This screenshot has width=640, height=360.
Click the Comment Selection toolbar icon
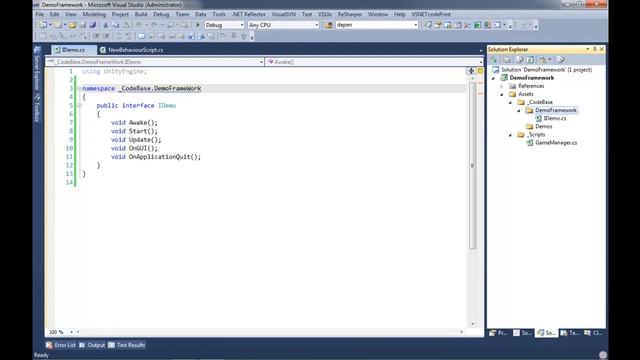point(119,36)
